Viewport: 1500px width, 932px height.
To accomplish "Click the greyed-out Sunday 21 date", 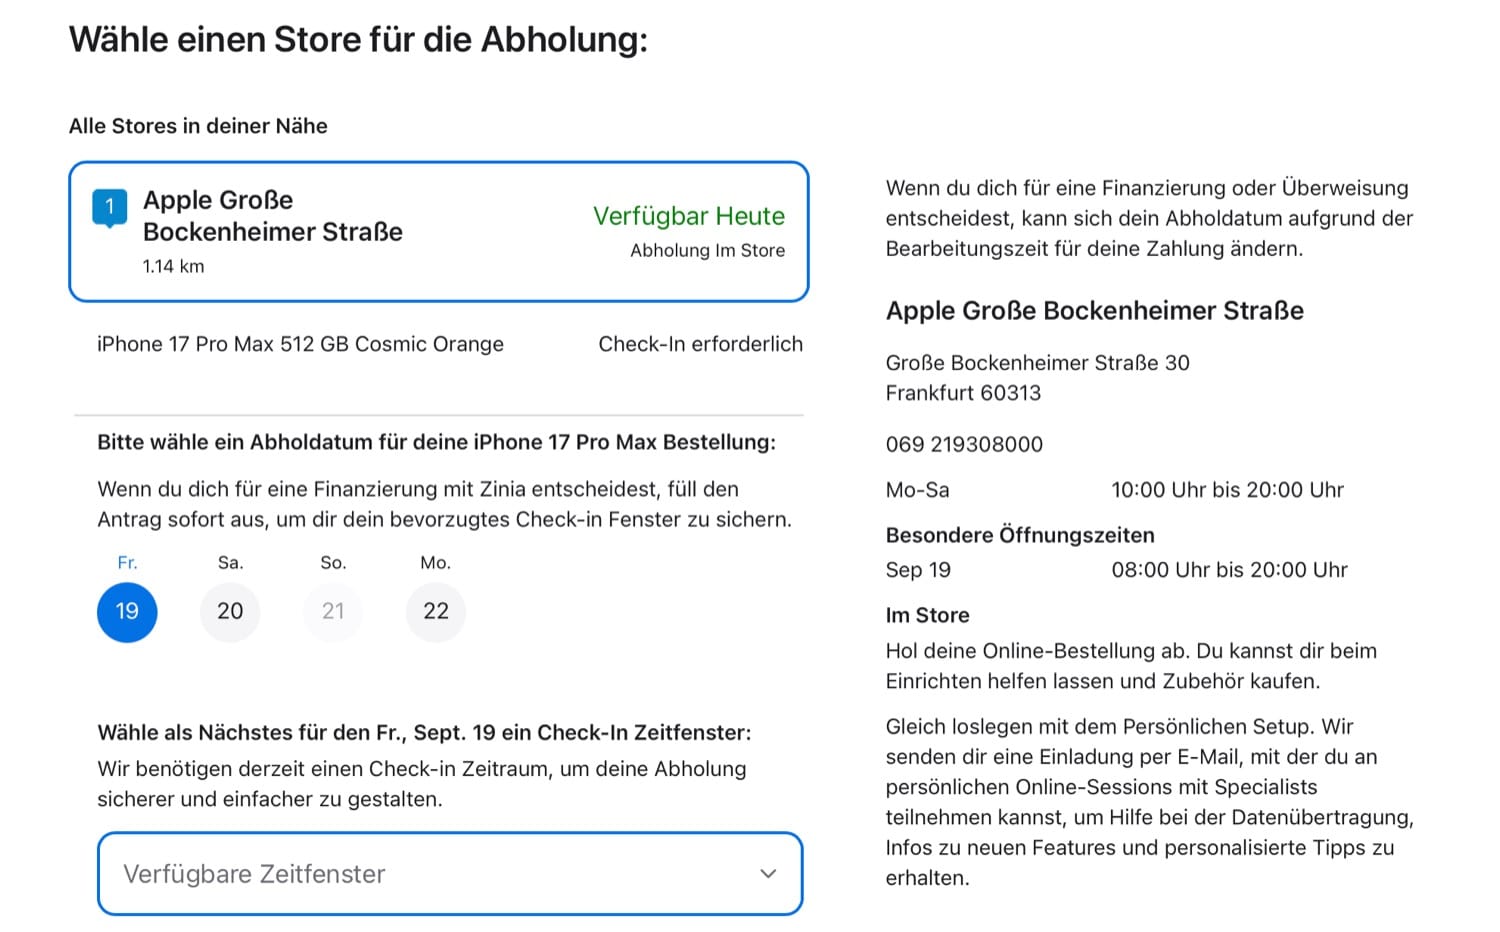I will (x=333, y=611).
